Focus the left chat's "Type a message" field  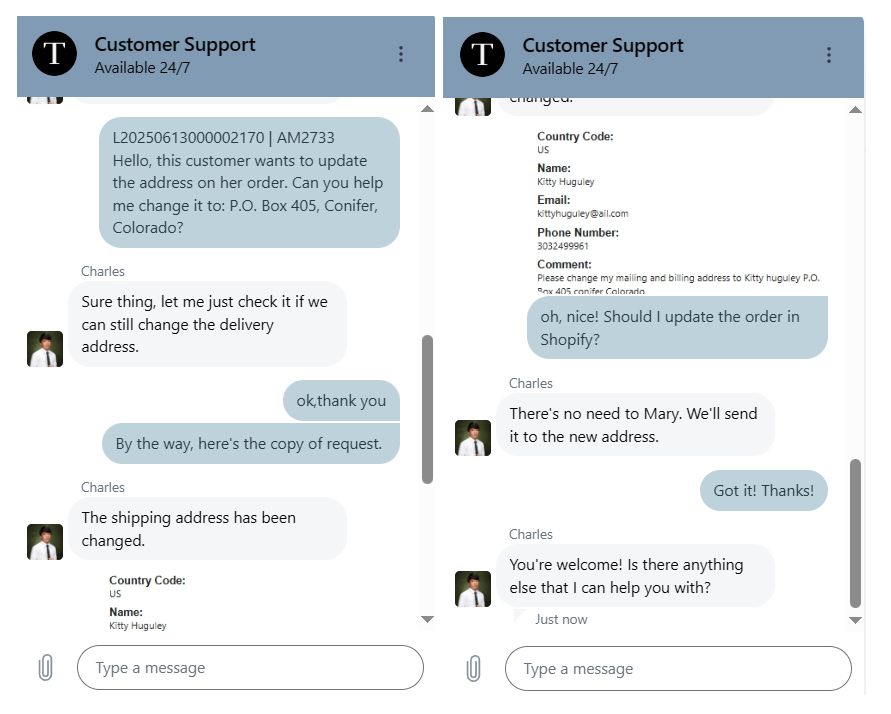(x=250, y=668)
